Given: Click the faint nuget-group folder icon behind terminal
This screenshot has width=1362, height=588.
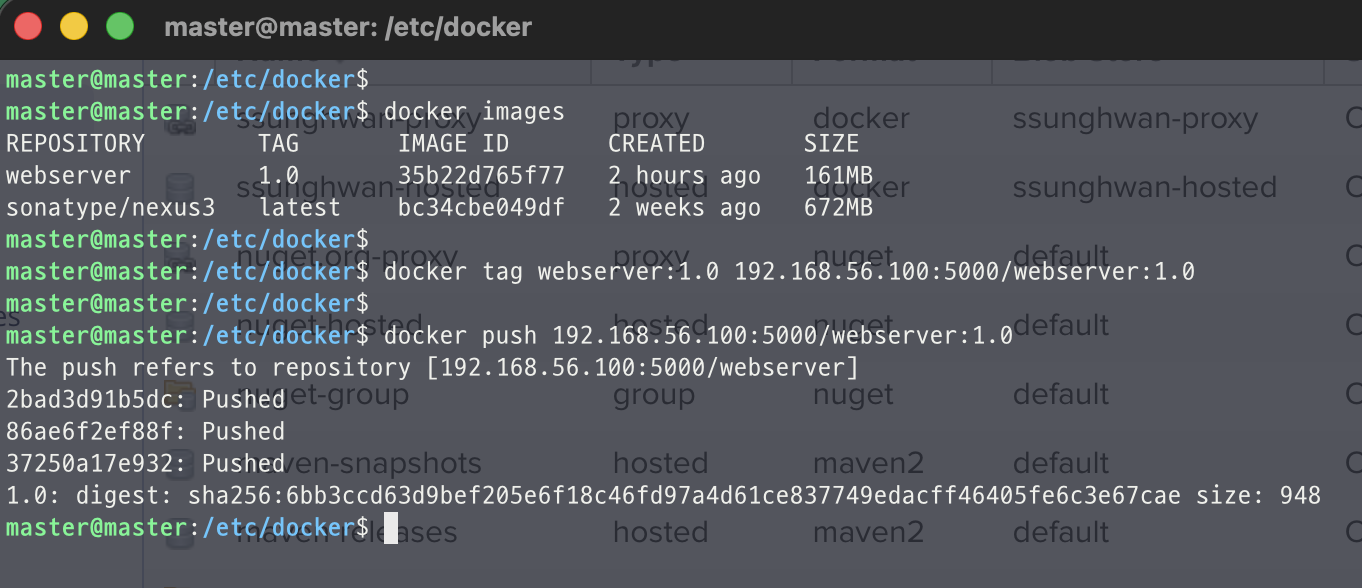Looking at the screenshot, I should [180, 393].
